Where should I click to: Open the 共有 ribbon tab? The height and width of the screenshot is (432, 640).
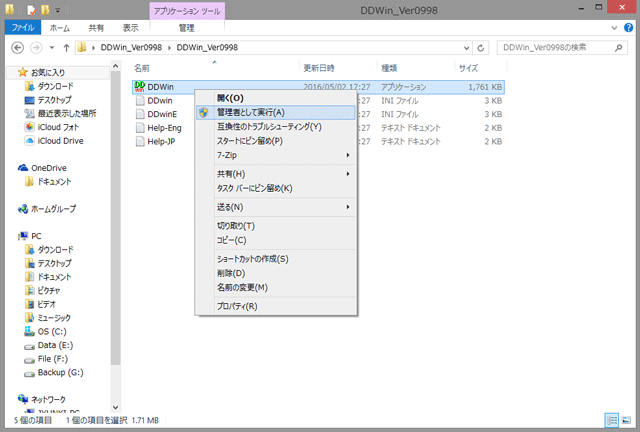pyautogui.click(x=96, y=28)
